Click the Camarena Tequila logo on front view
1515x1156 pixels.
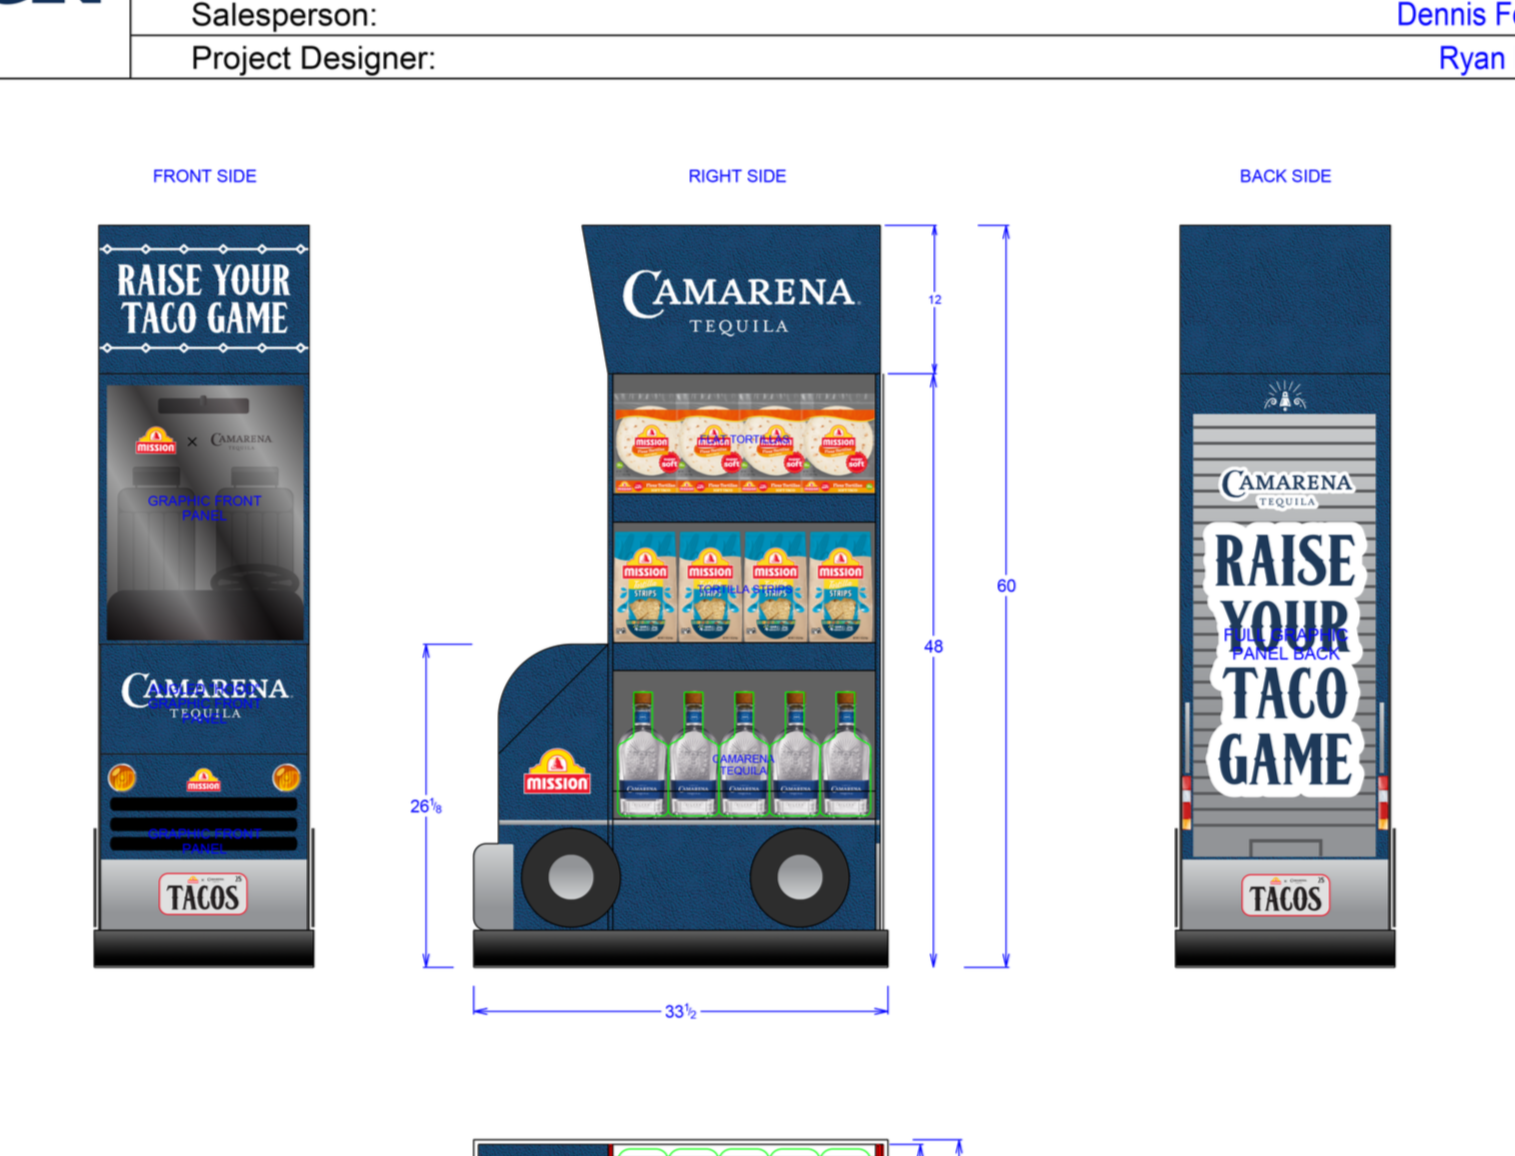(x=205, y=695)
